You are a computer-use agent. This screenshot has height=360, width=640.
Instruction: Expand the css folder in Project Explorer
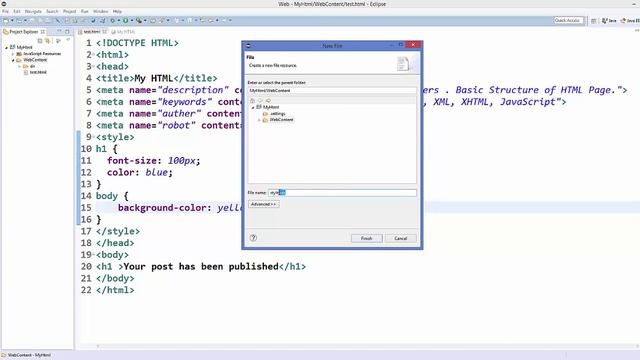pyautogui.click(x=20, y=66)
